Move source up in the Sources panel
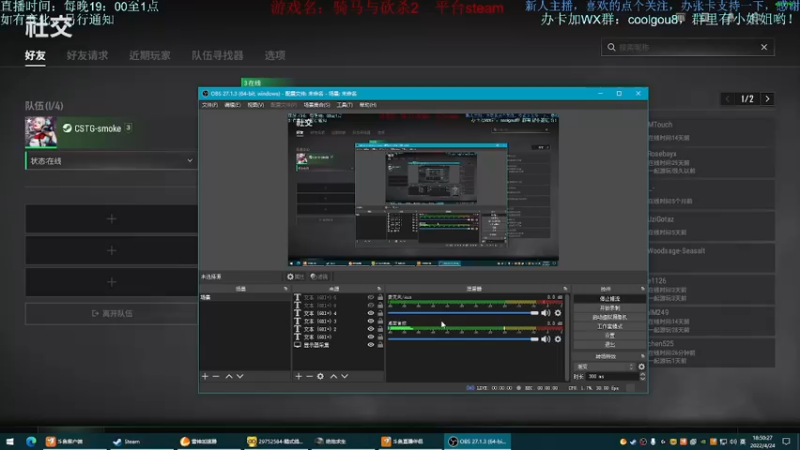This screenshot has height=450, width=800. (x=334, y=377)
